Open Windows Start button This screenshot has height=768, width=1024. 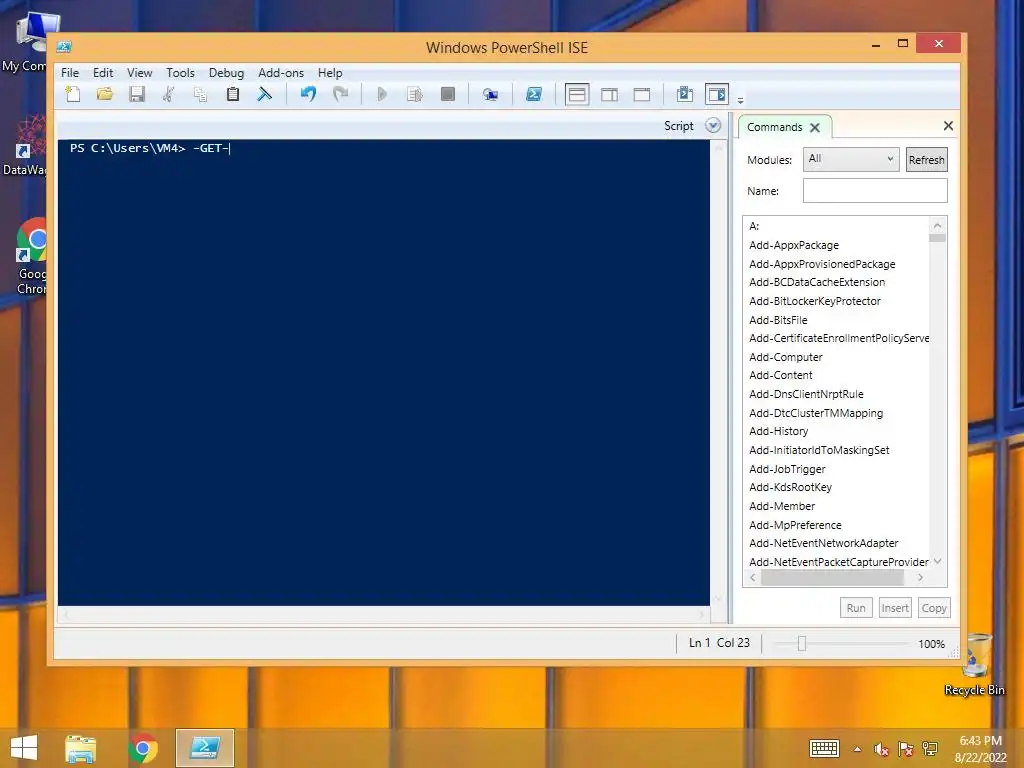(24, 748)
